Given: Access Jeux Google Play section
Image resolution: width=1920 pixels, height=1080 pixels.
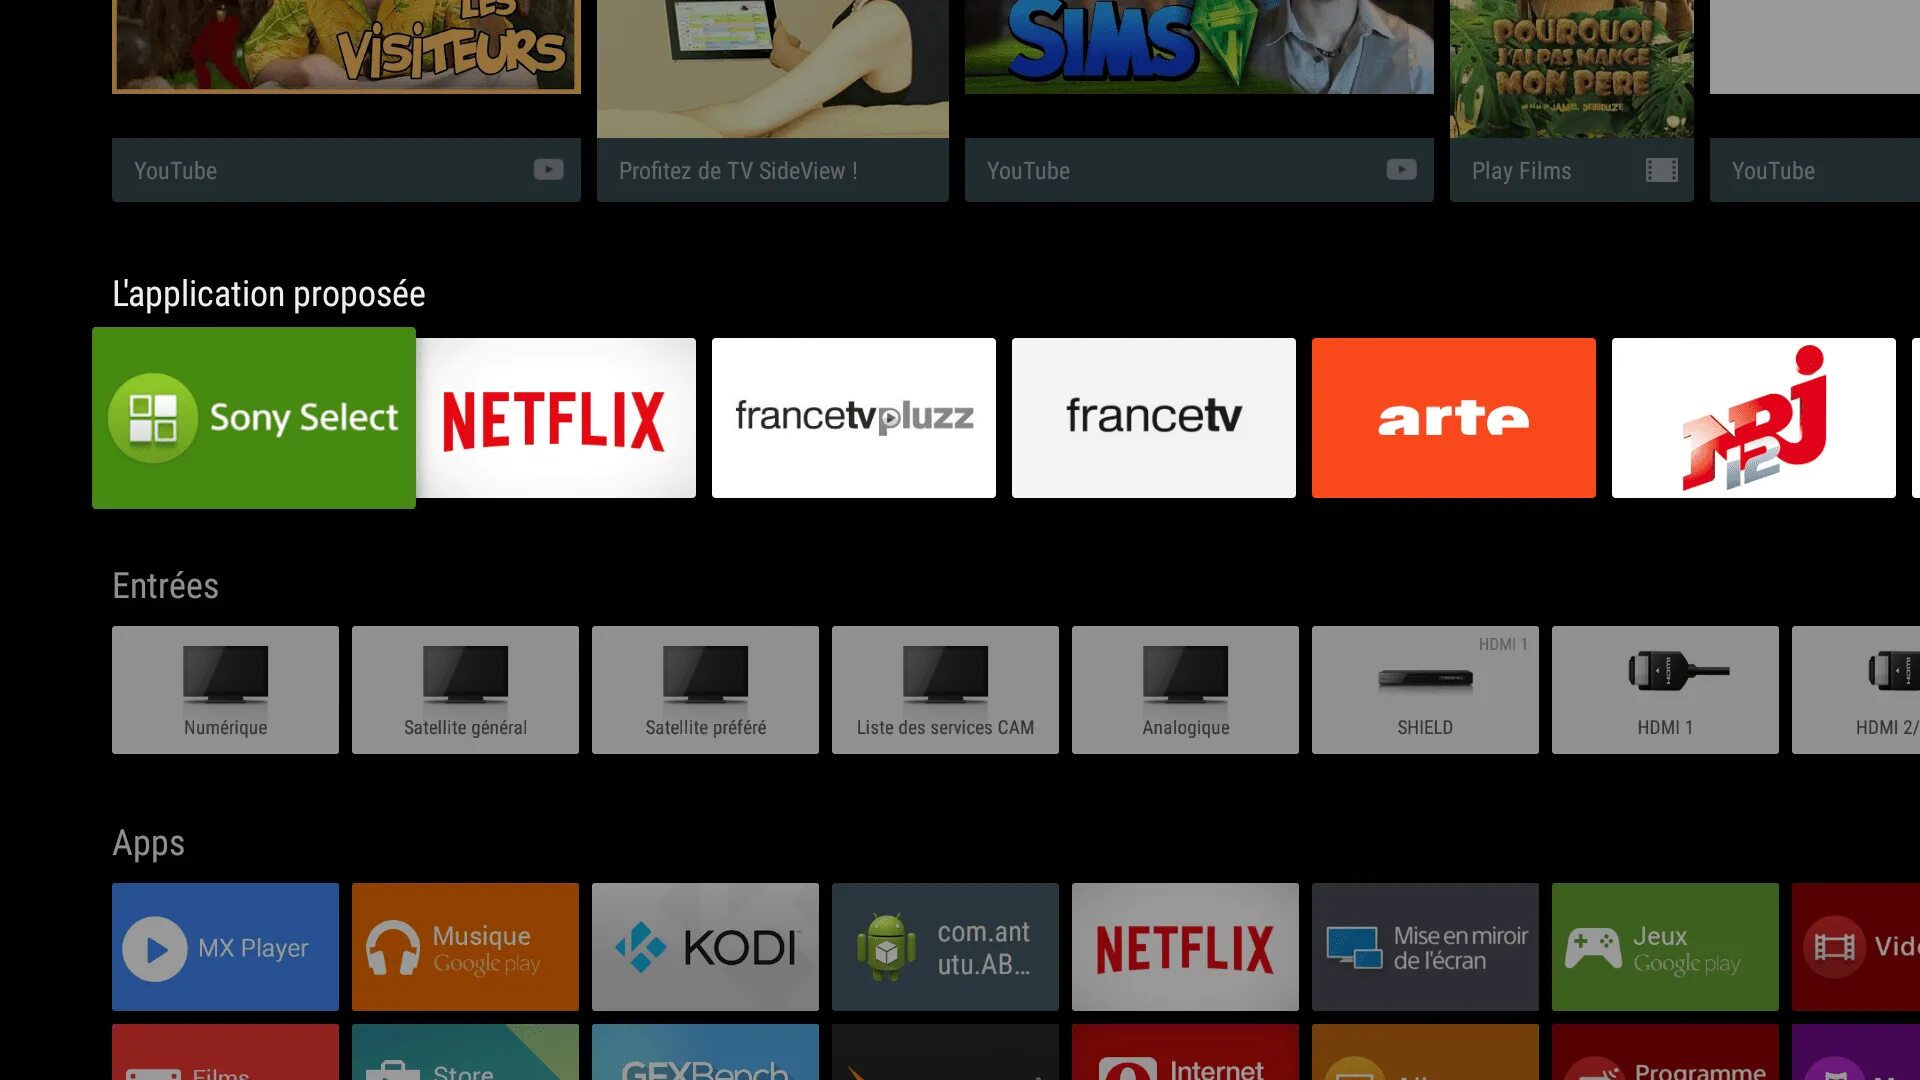Looking at the screenshot, I should [x=1664, y=947].
